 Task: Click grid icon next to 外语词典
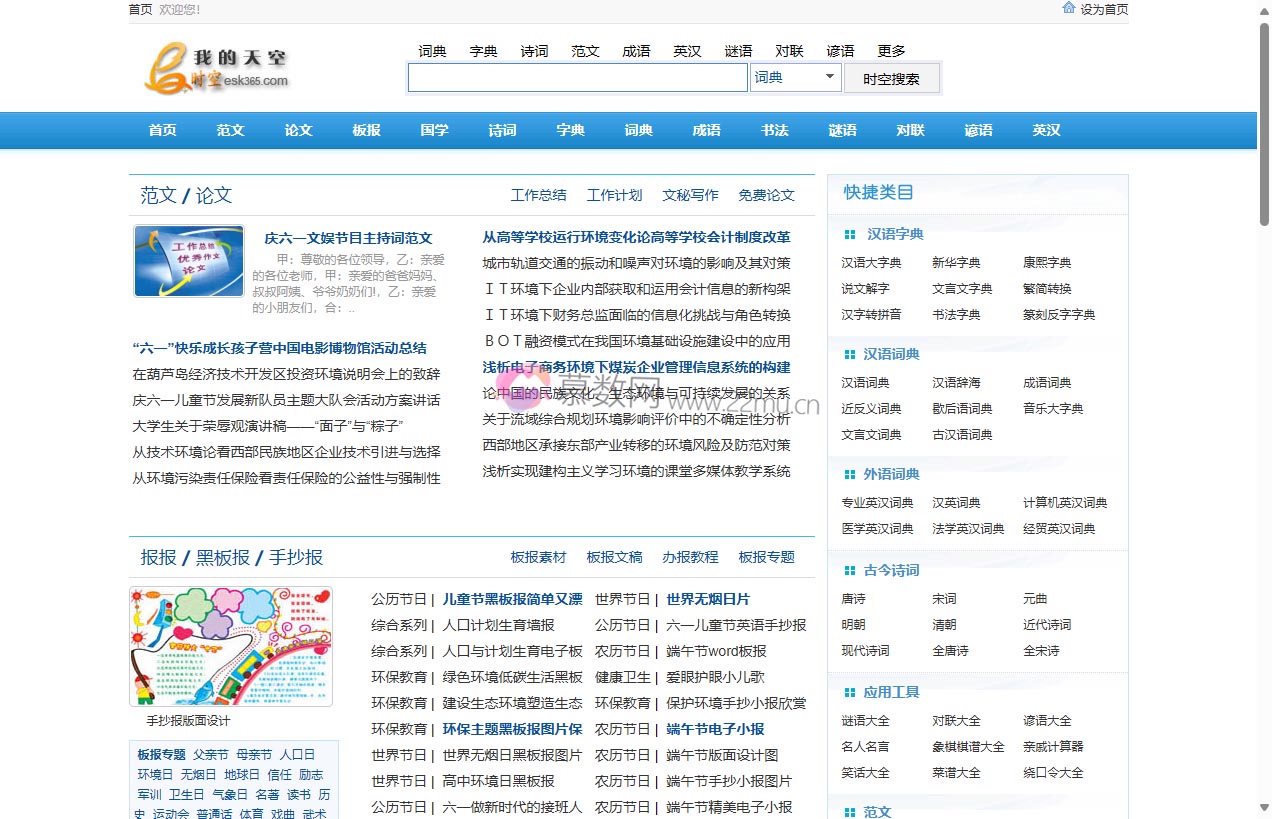click(x=850, y=475)
